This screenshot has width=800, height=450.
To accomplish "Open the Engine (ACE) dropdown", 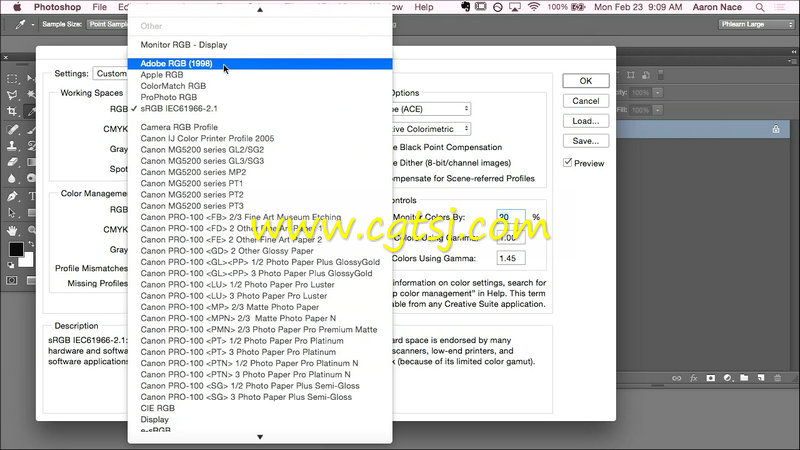I will (432, 109).
